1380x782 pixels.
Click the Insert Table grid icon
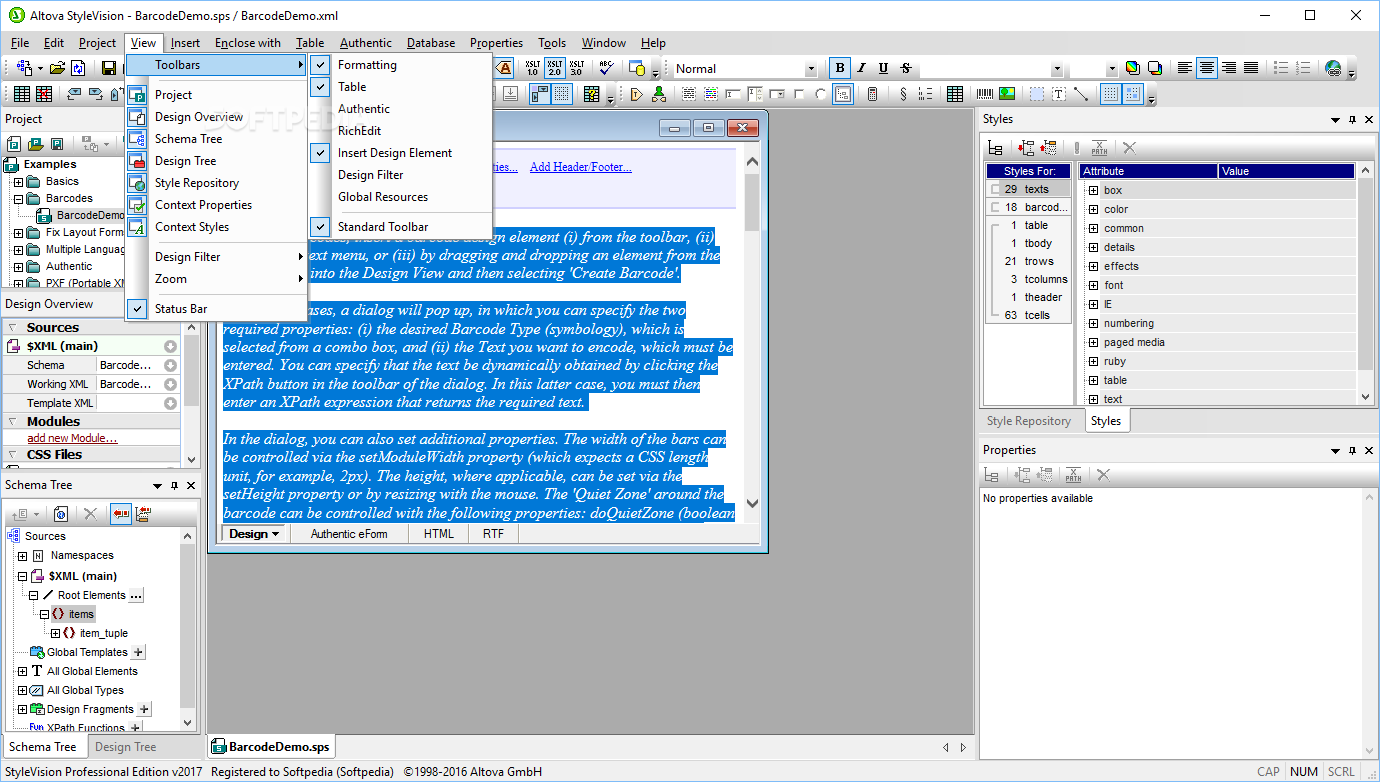click(x=19, y=94)
